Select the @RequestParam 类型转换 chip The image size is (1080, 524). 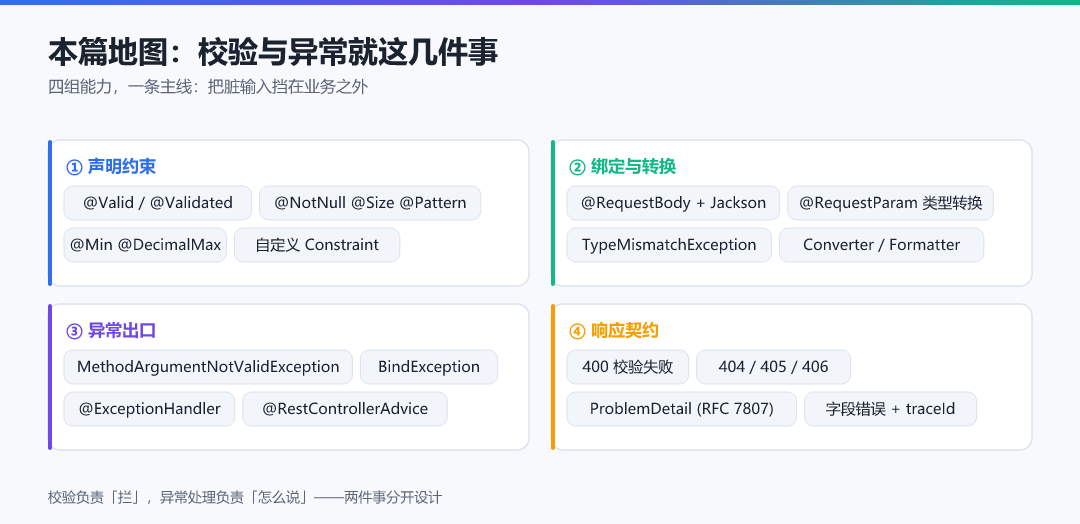[890, 203]
